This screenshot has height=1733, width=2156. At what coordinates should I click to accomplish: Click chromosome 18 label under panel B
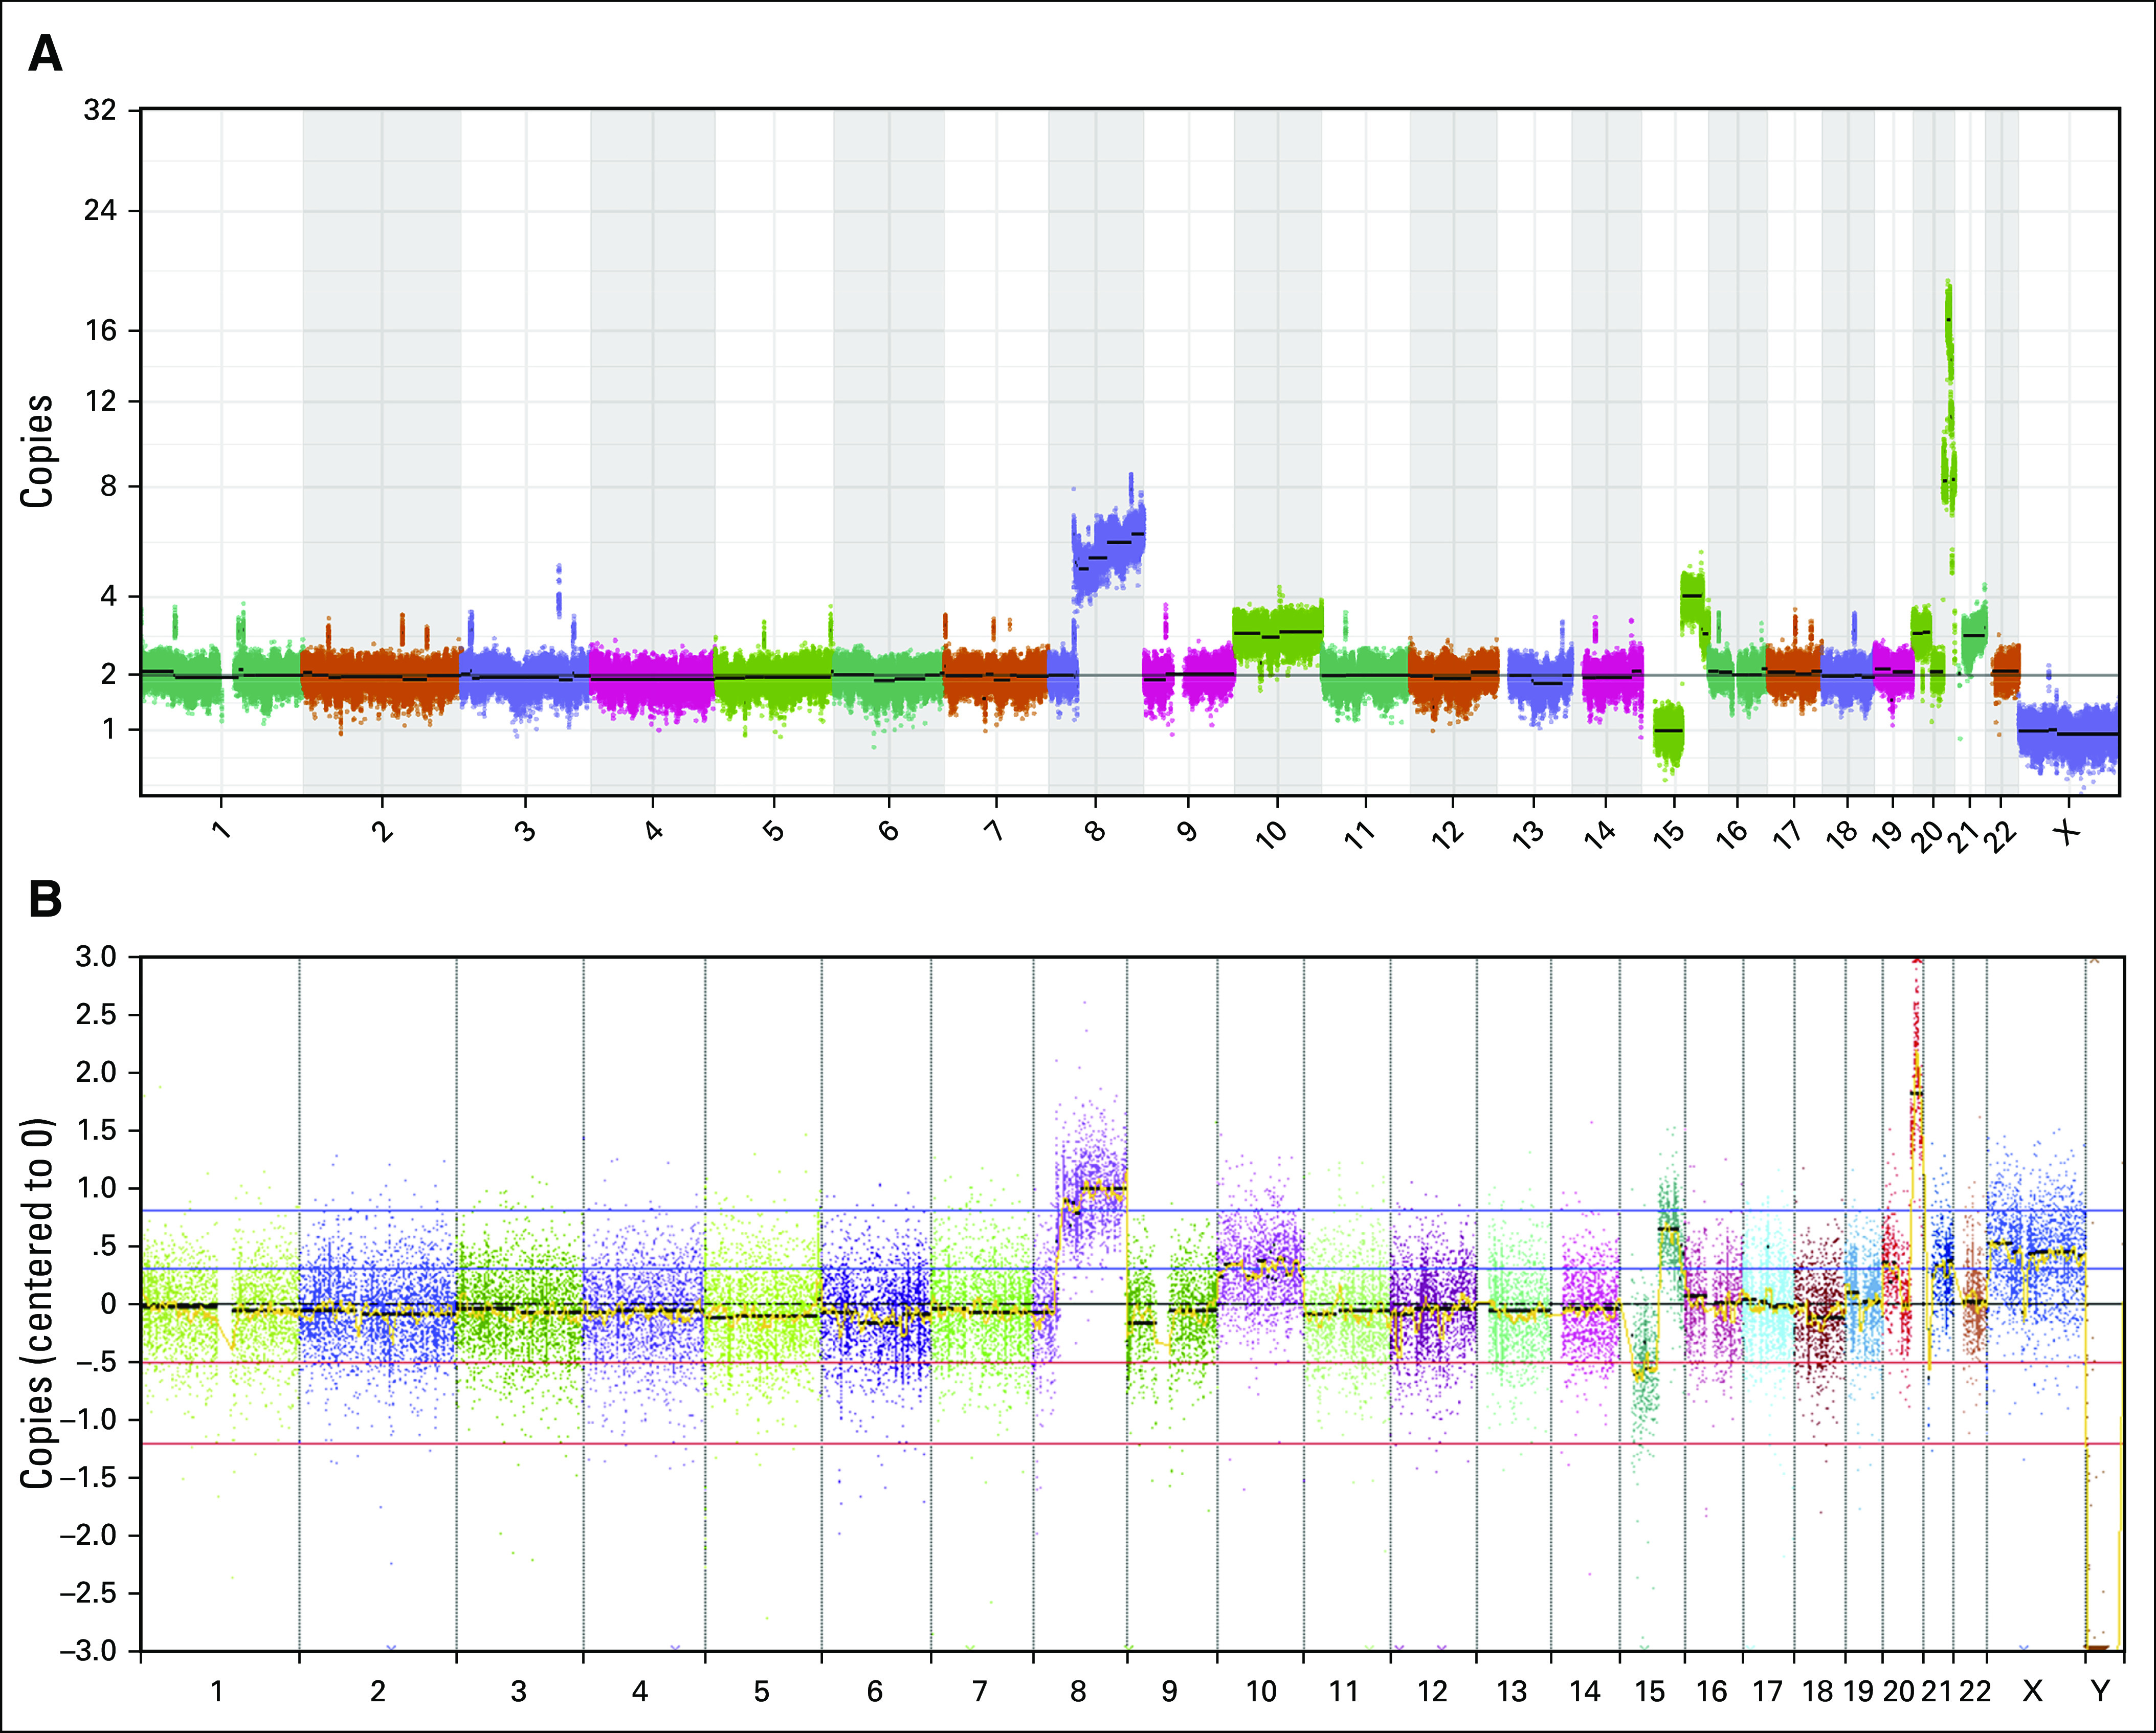[x=1818, y=1691]
